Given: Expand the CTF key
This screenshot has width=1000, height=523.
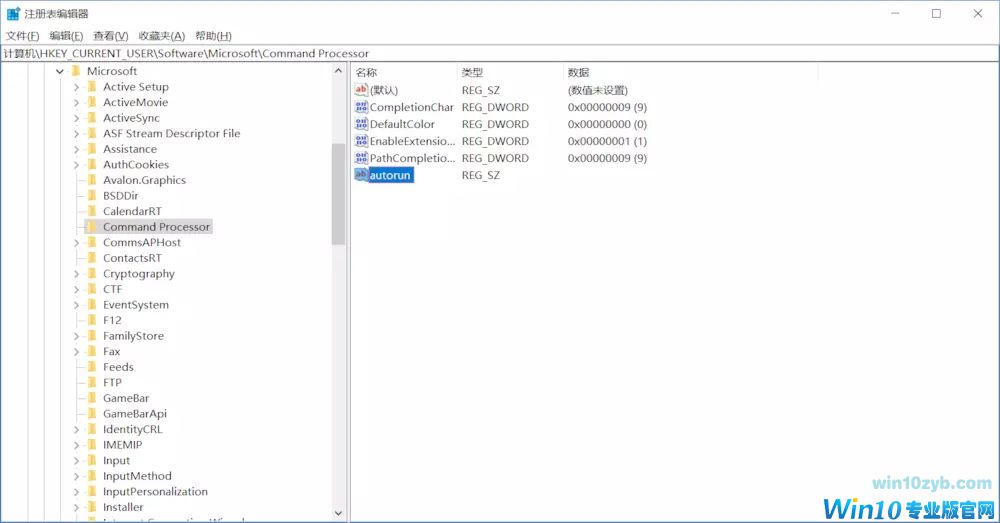Looking at the screenshot, I should point(76,289).
